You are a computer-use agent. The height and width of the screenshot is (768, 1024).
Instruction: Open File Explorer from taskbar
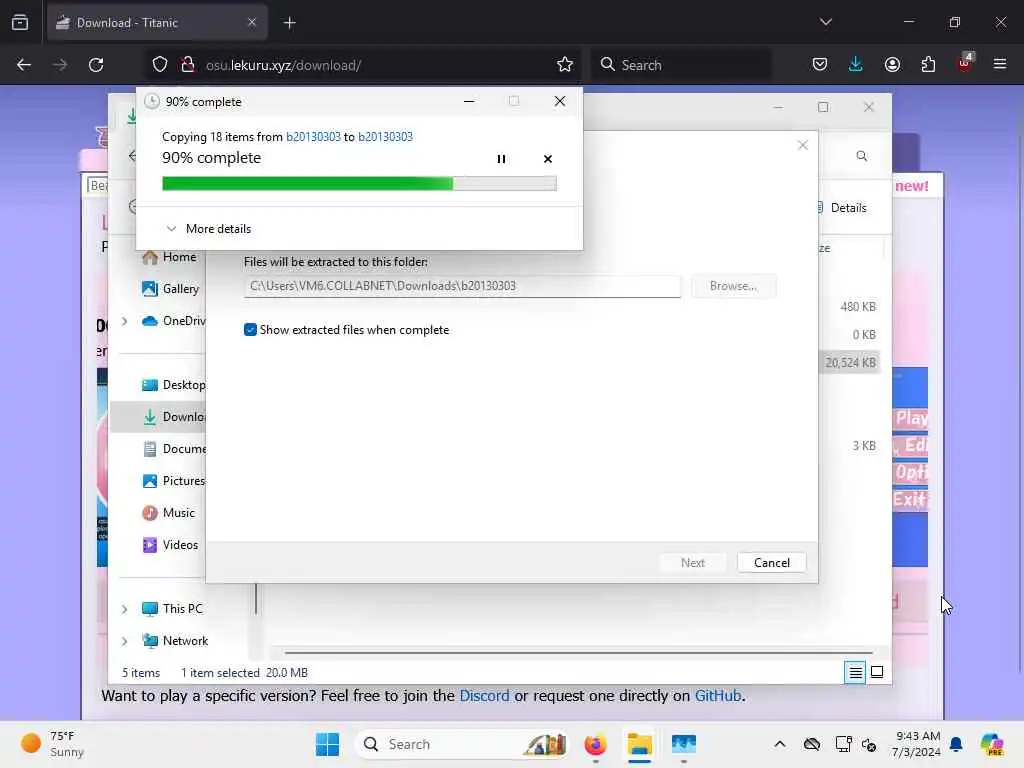pos(639,744)
